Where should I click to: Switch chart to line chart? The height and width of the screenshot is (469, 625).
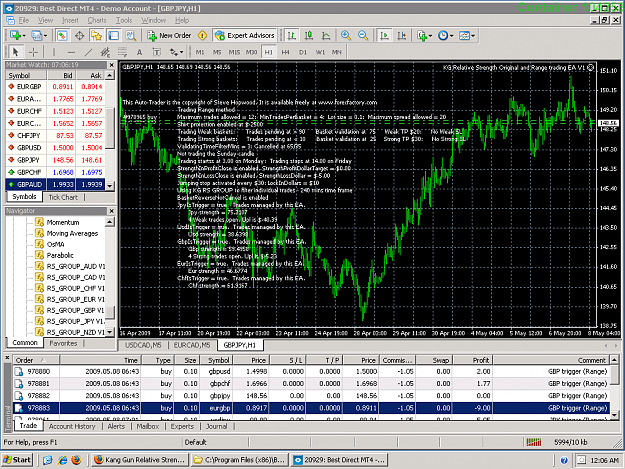[x=326, y=35]
